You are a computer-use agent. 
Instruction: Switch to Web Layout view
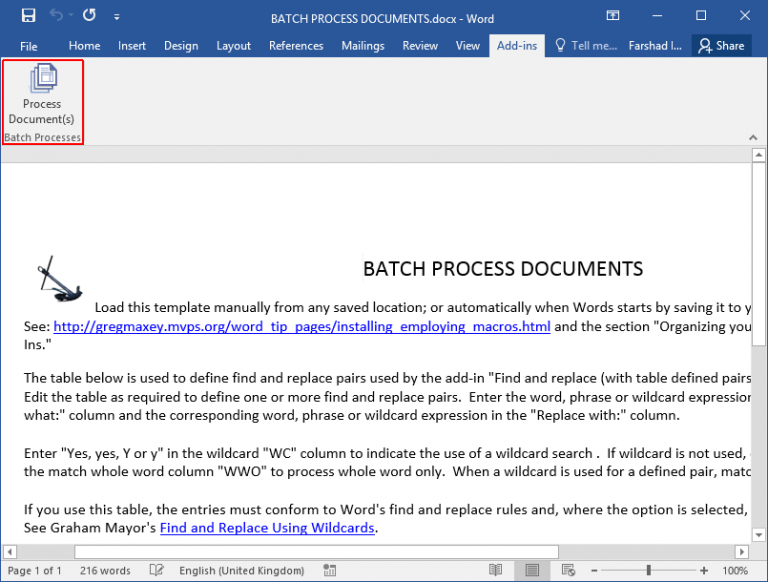(x=570, y=570)
